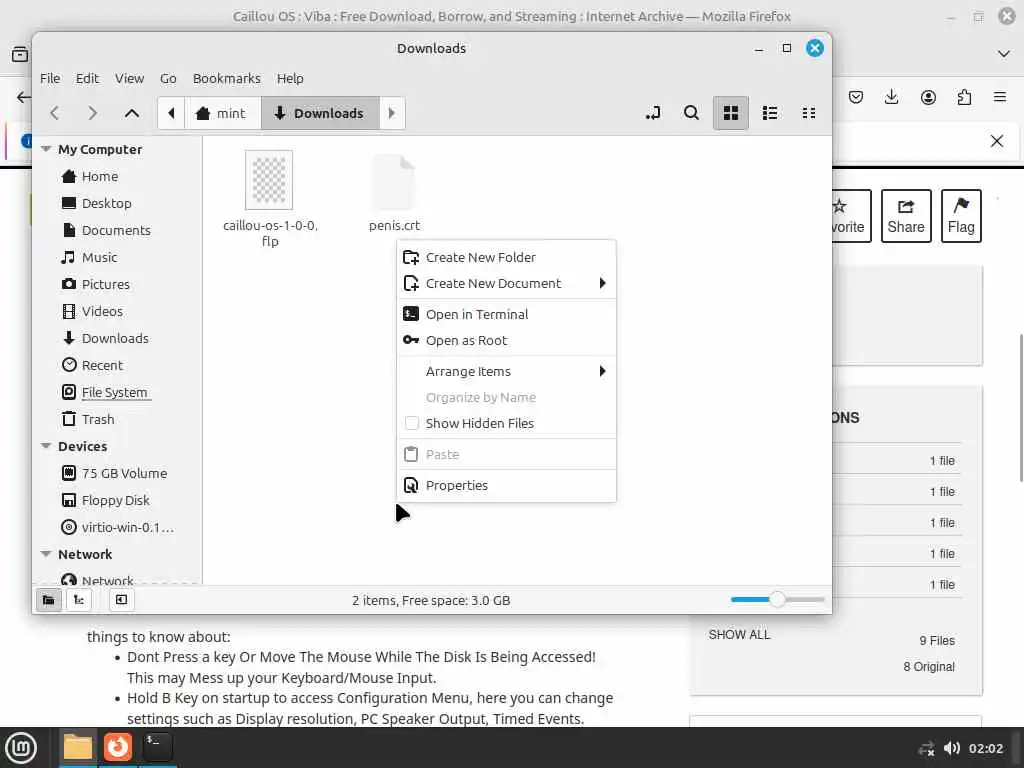1024x768 pixels.
Task: Go forward with the right arrow in Downloads toolbar
Action: click(92, 113)
